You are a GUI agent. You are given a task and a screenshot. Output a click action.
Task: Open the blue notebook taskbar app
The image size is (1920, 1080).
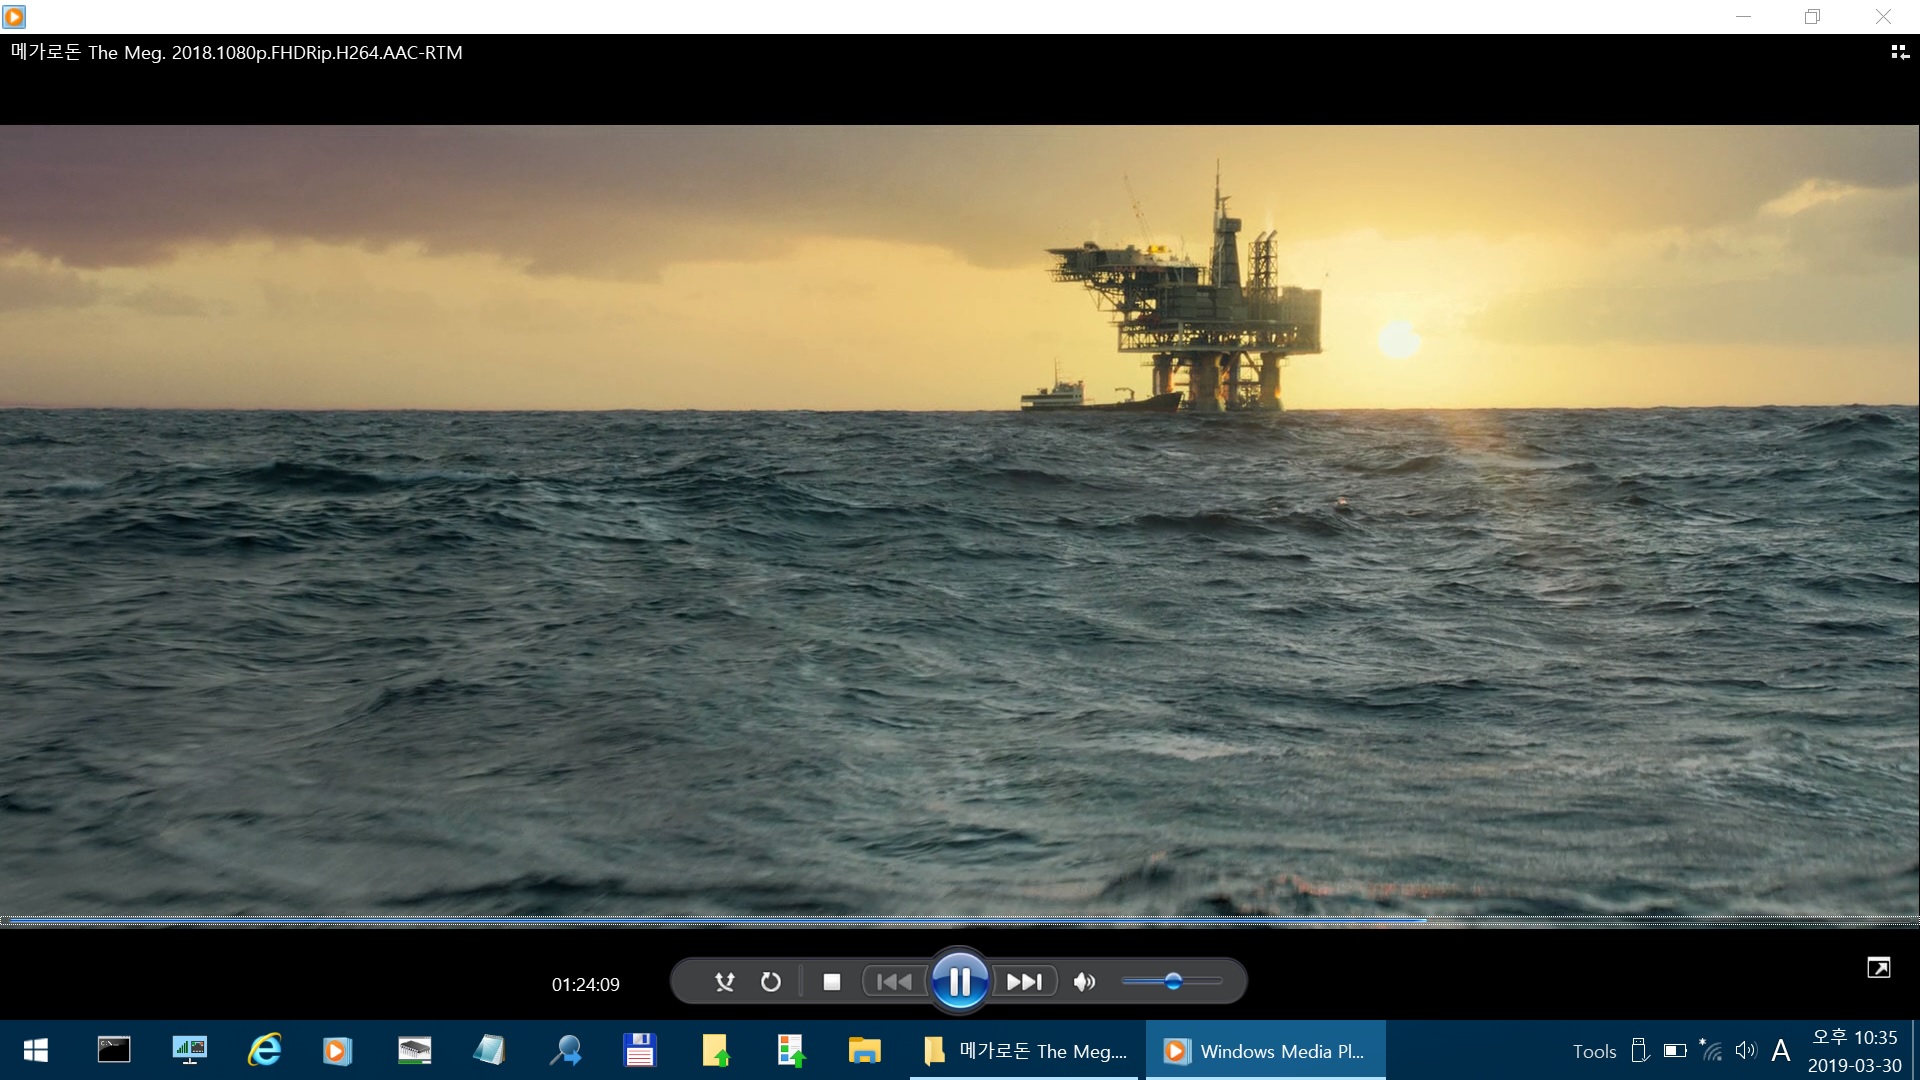[489, 1050]
